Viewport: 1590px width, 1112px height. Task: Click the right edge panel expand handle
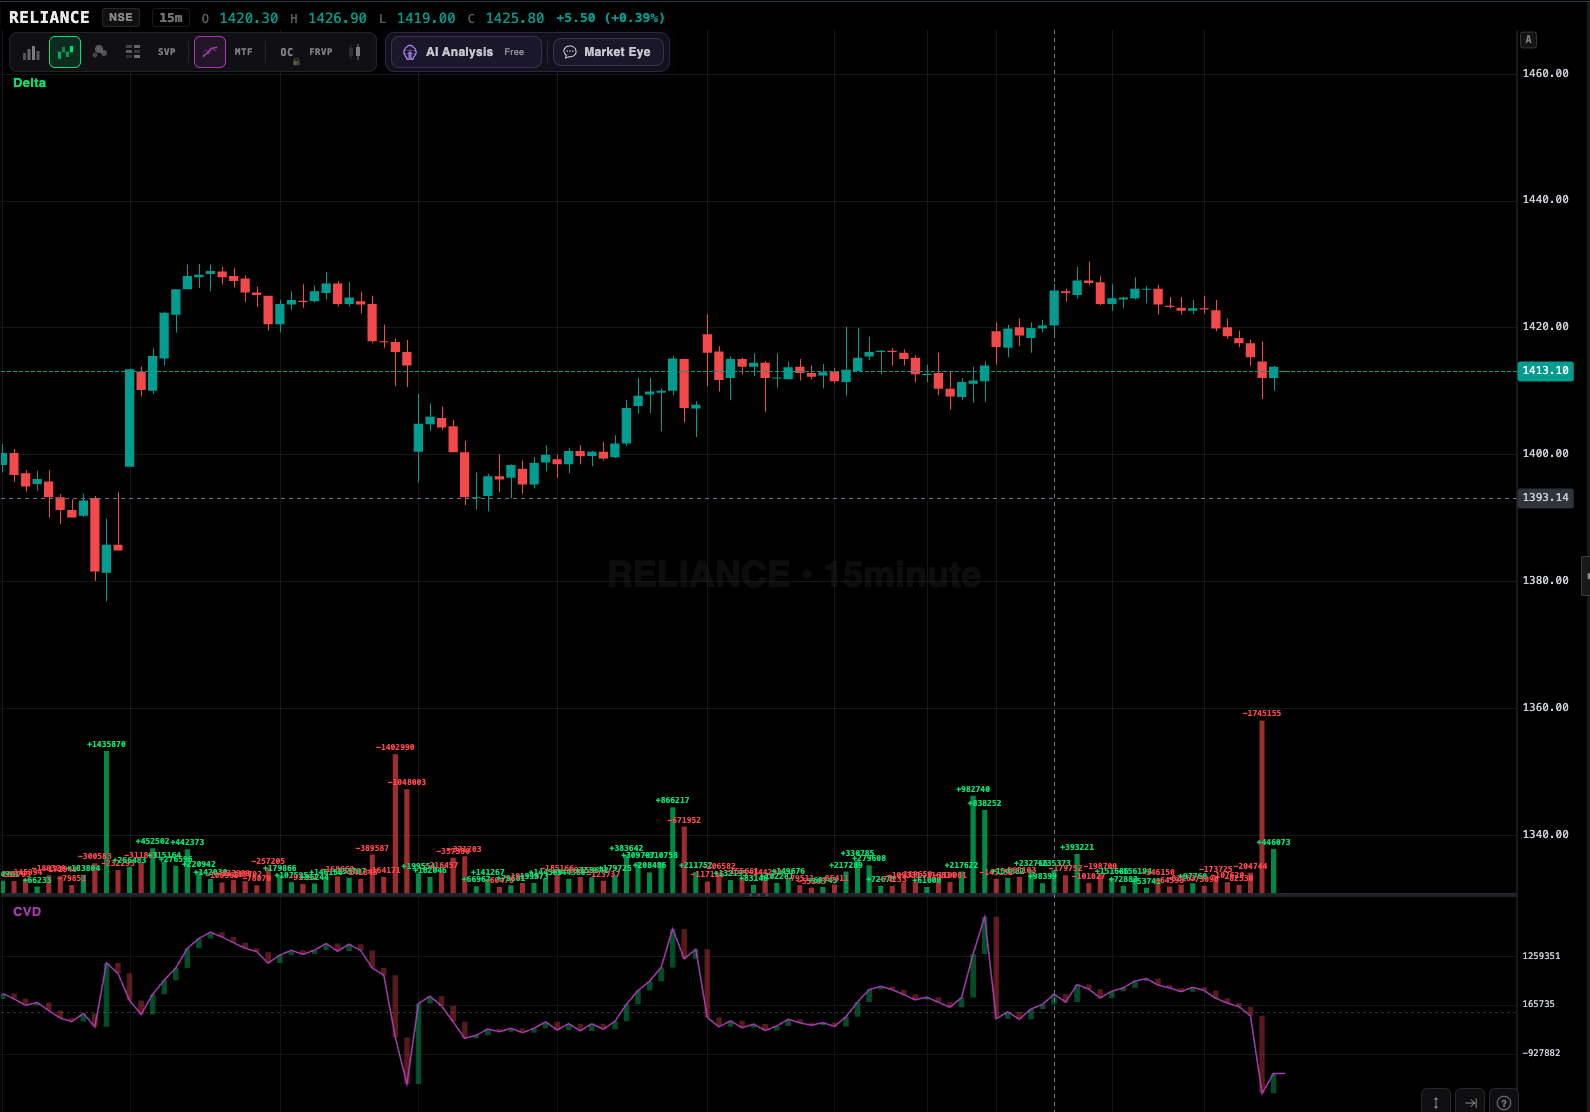point(1585,576)
